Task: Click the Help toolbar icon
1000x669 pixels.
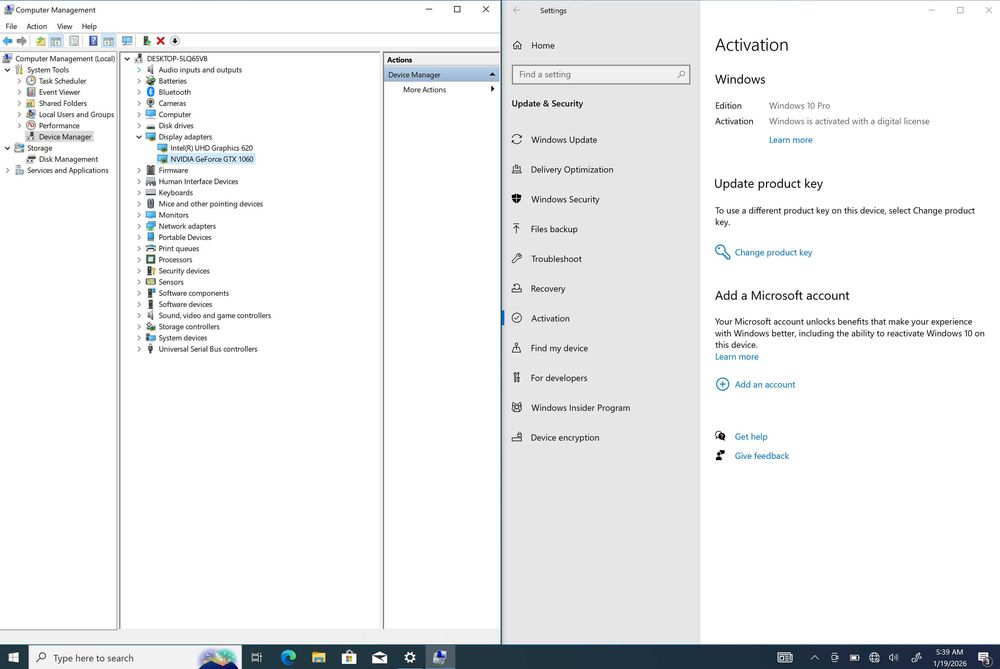Action: click(93, 41)
